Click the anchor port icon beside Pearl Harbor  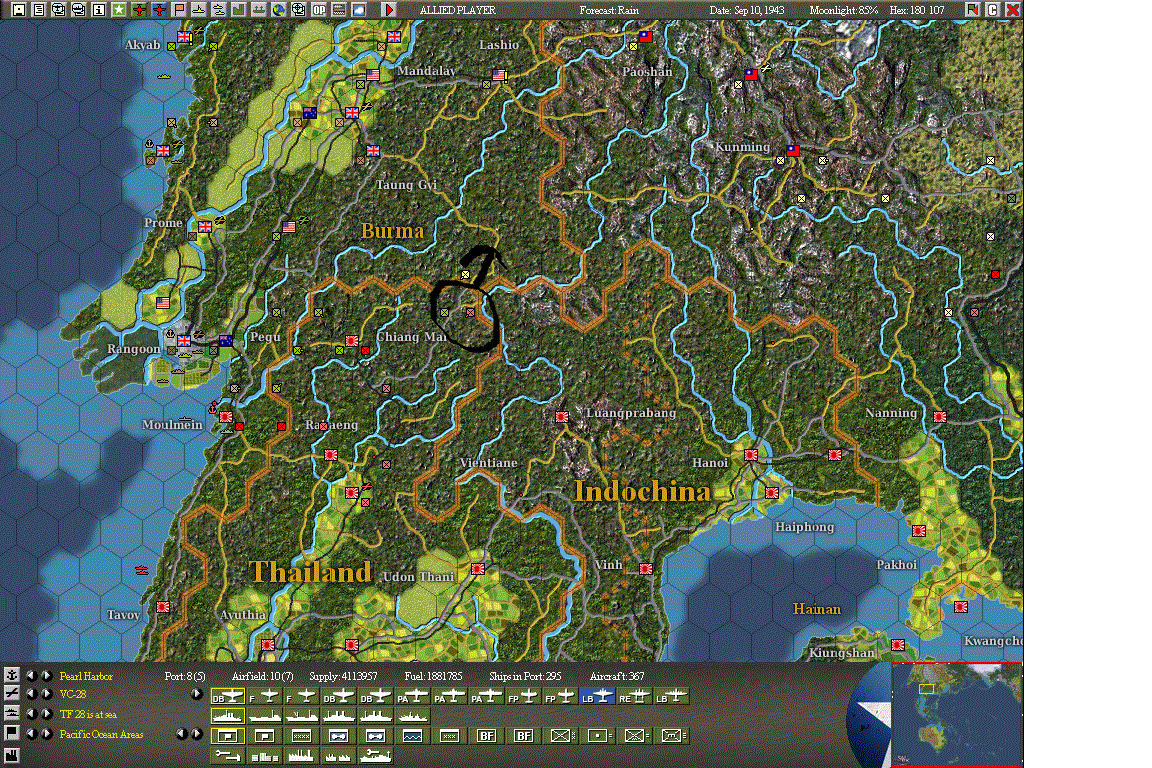tap(12, 675)
